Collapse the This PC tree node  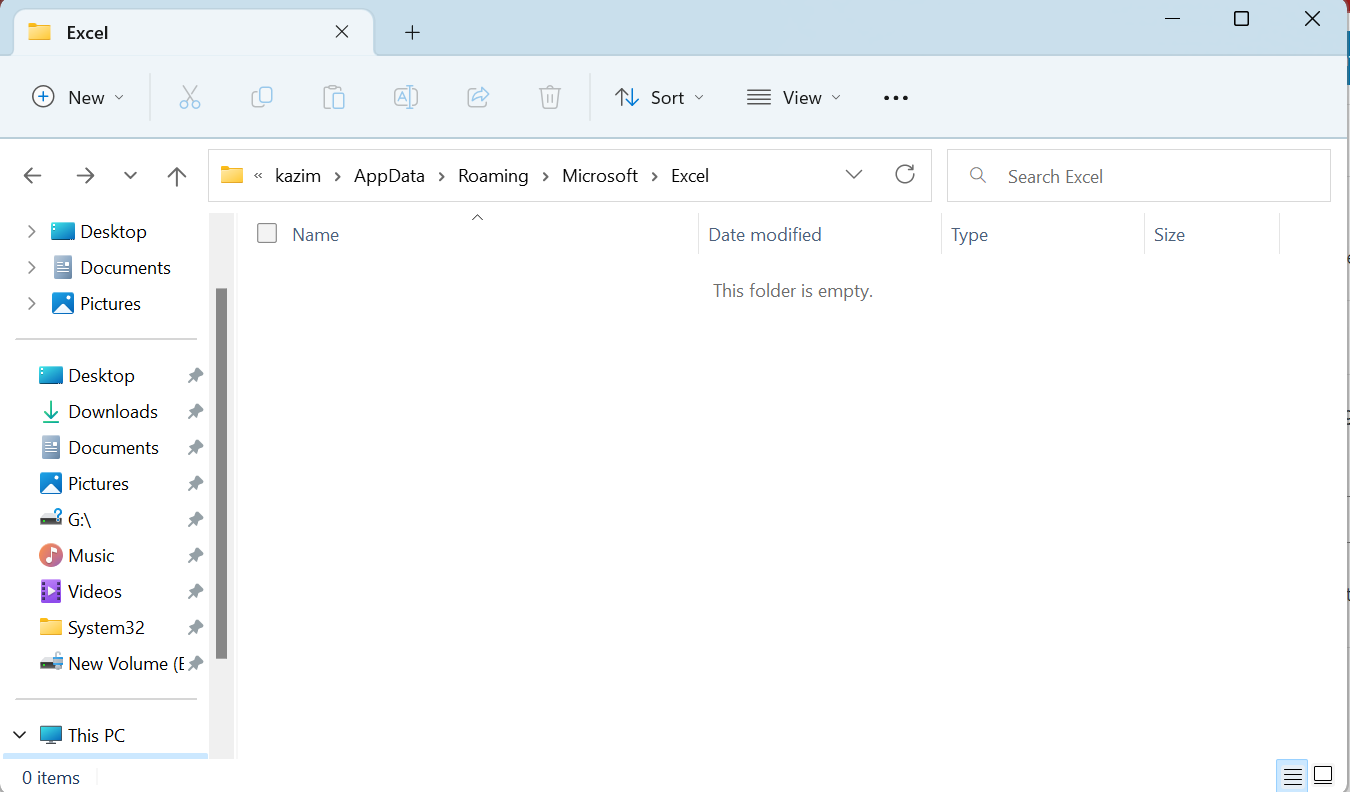(20, 735)
